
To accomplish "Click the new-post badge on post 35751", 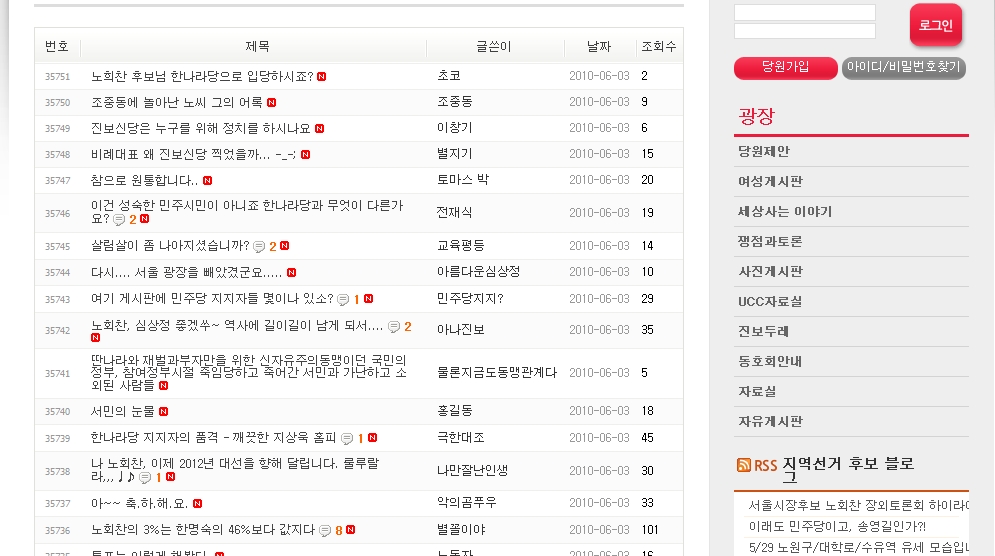I will (x=322, y=77).
